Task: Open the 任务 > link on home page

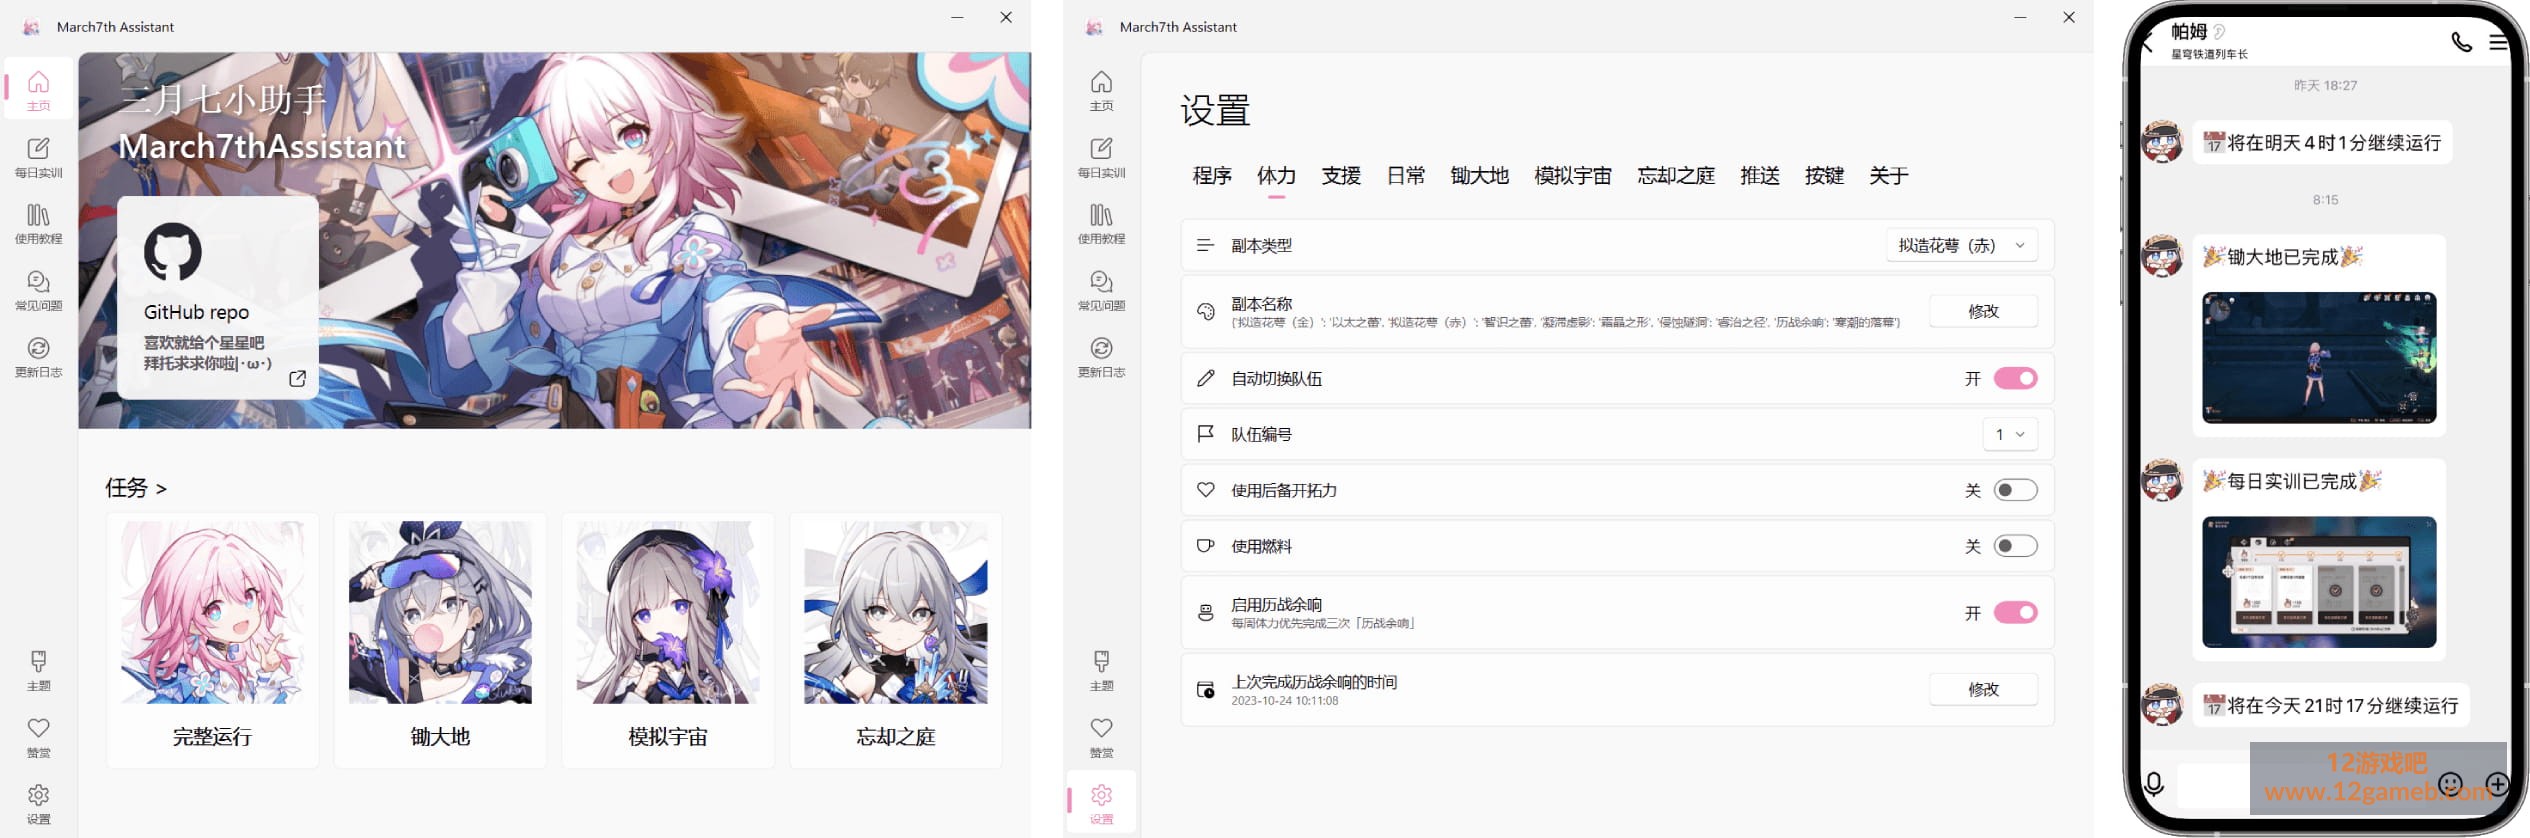Action: (136, 488)
